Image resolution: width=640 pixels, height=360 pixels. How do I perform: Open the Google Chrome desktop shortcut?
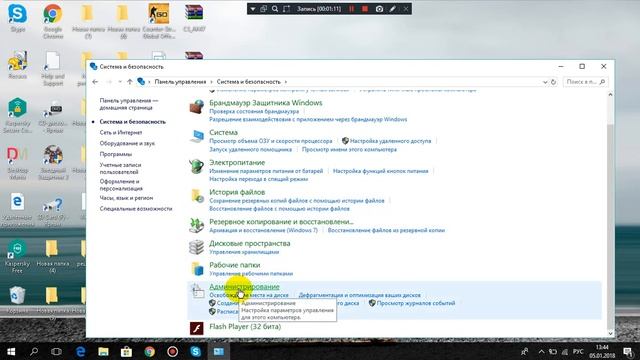[53, 20]
